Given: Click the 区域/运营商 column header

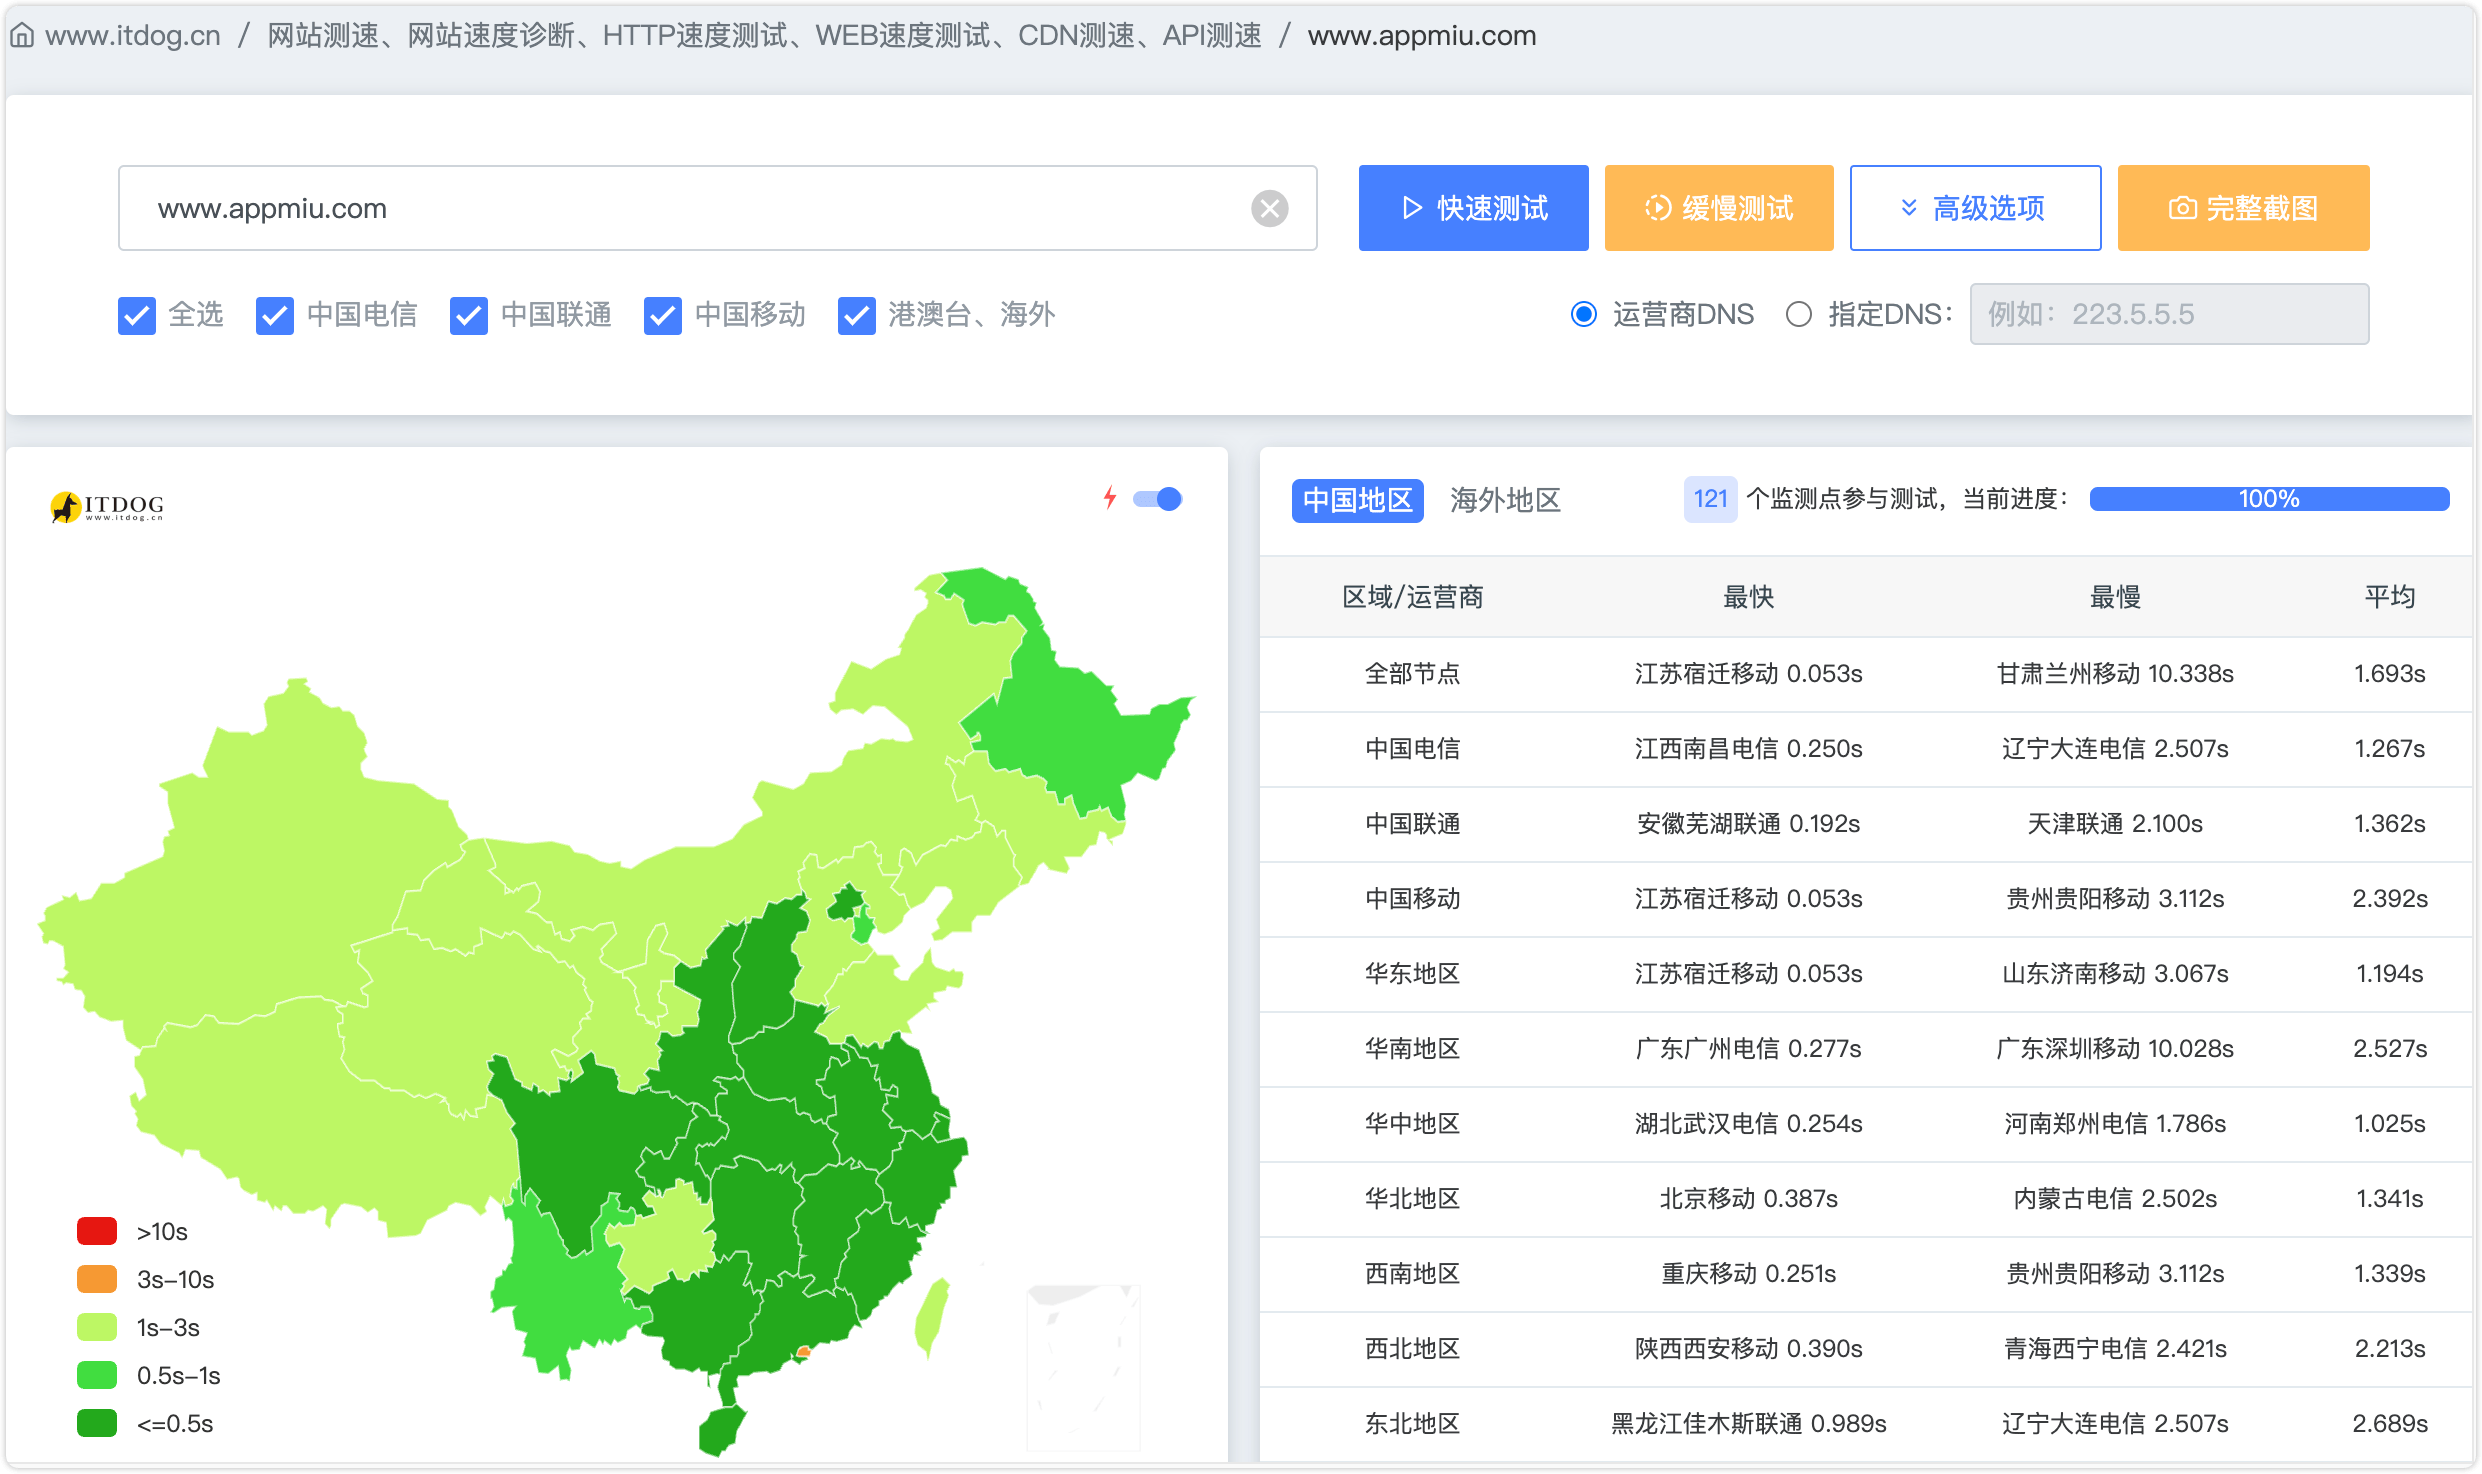Looking at the screenshot, I should pyautogui.click(x=1412, y=597).
